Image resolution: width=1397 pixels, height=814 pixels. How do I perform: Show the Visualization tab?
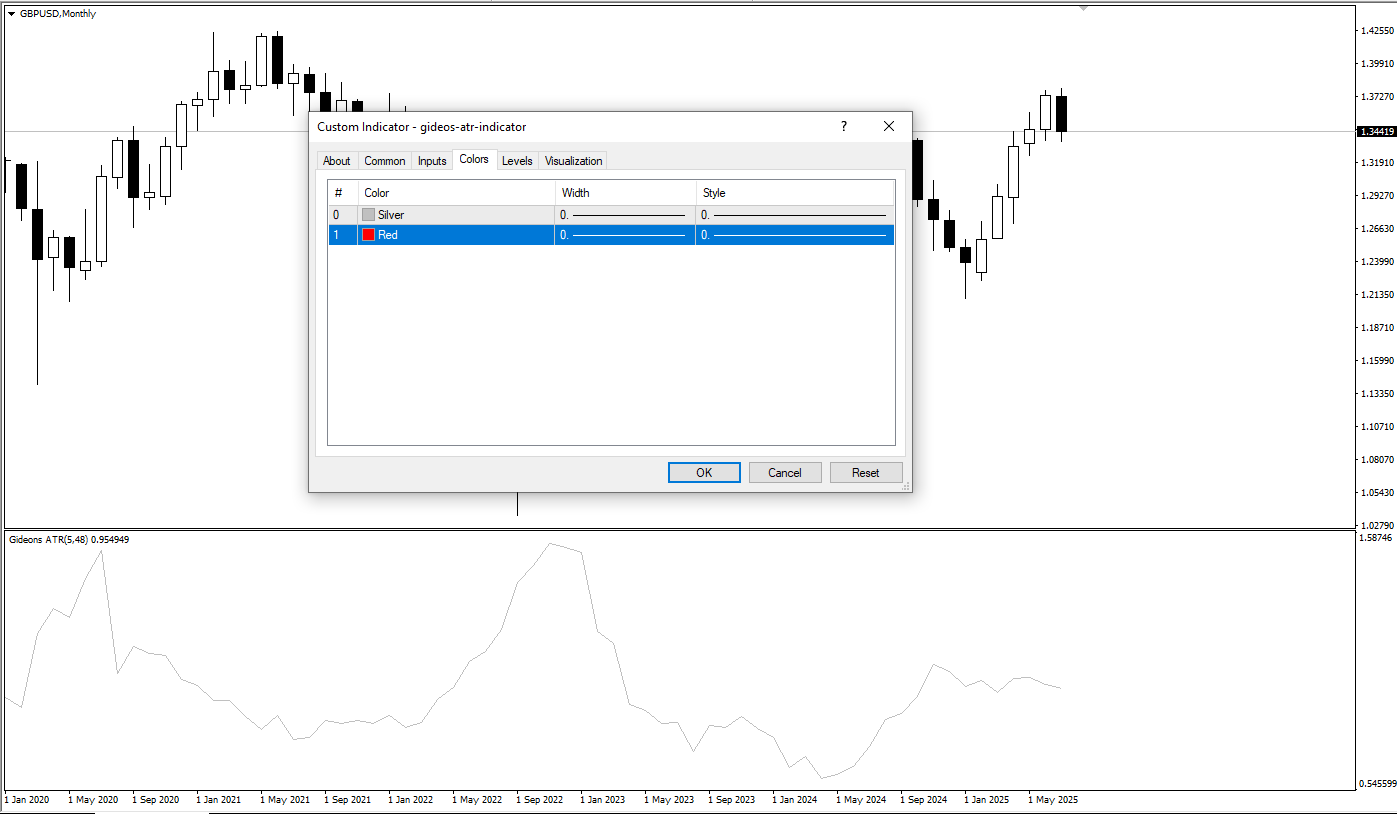573,161
